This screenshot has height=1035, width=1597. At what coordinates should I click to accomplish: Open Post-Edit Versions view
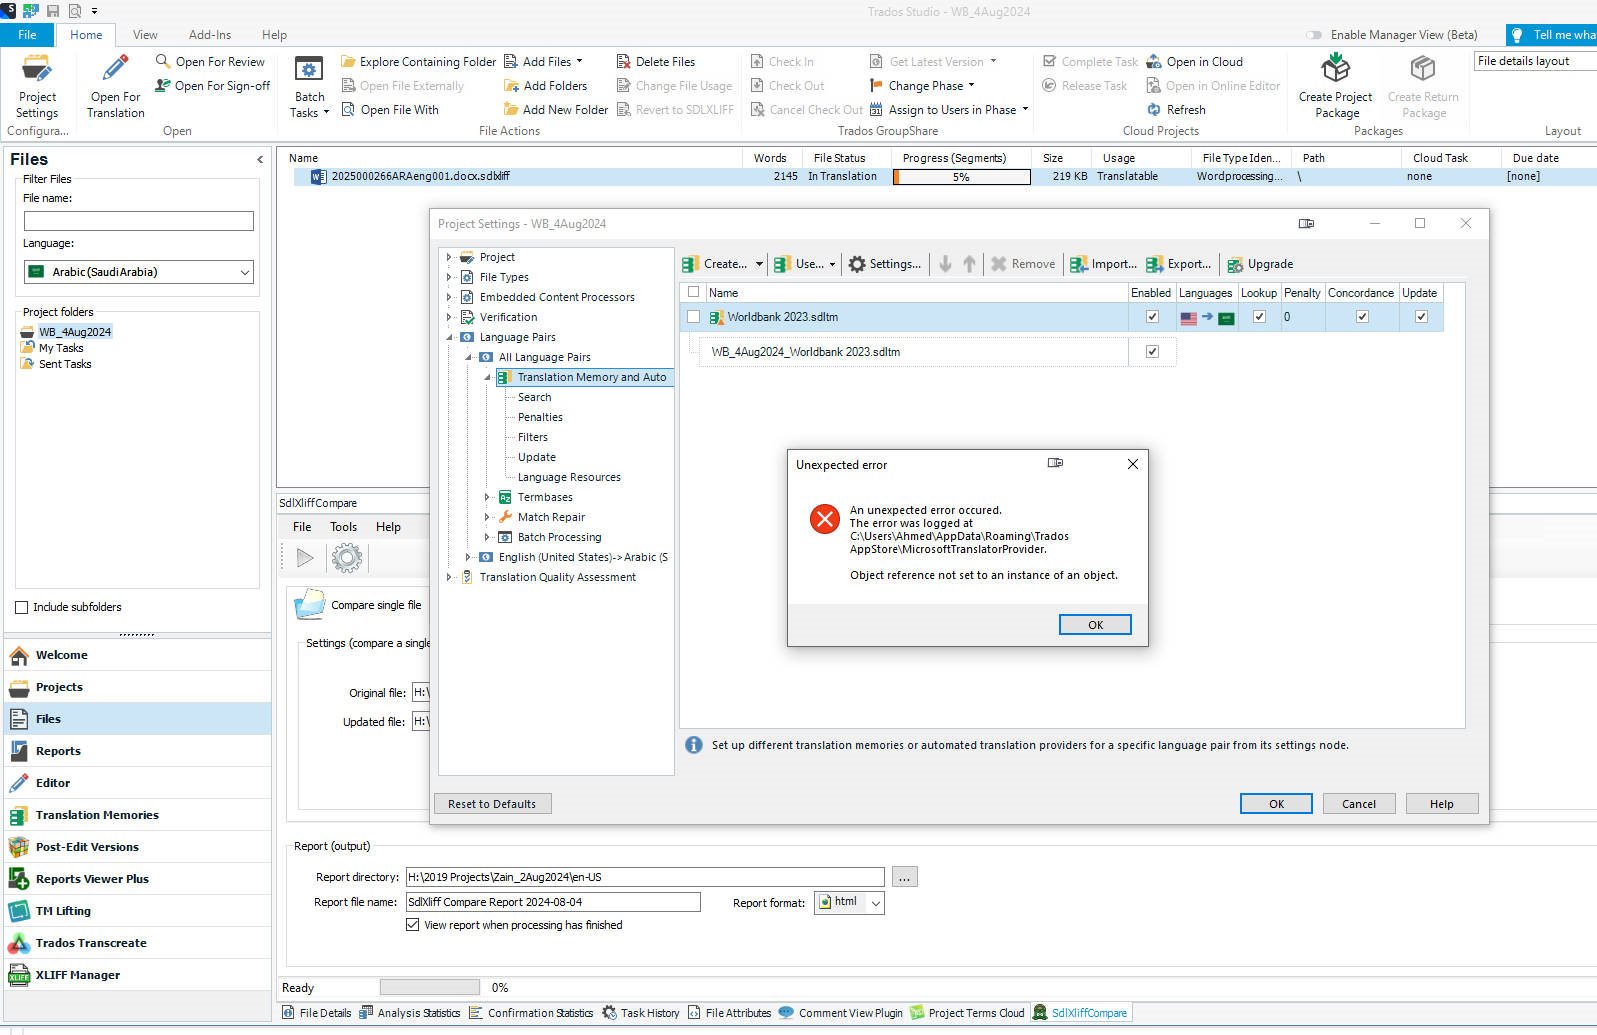point(138,847)
